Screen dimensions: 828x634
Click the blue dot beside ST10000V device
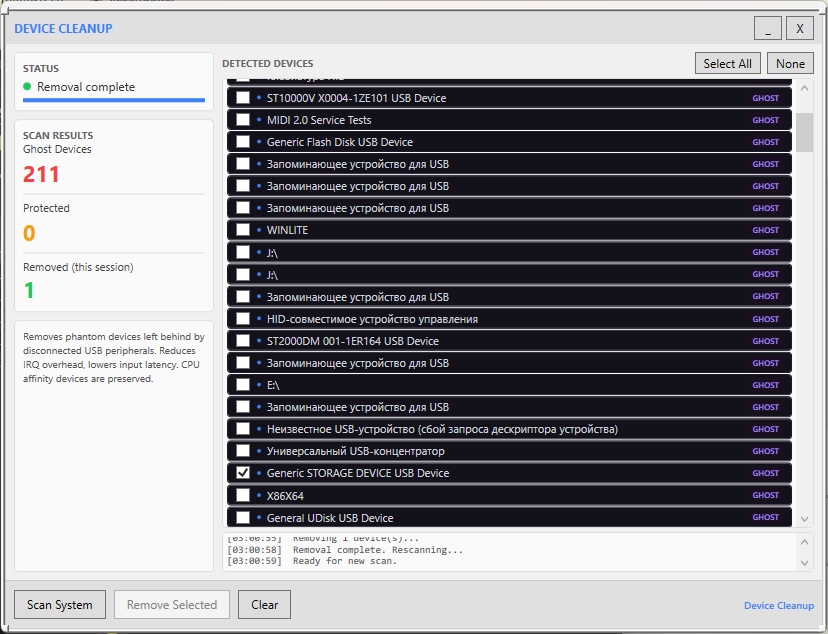coord(259,98)
